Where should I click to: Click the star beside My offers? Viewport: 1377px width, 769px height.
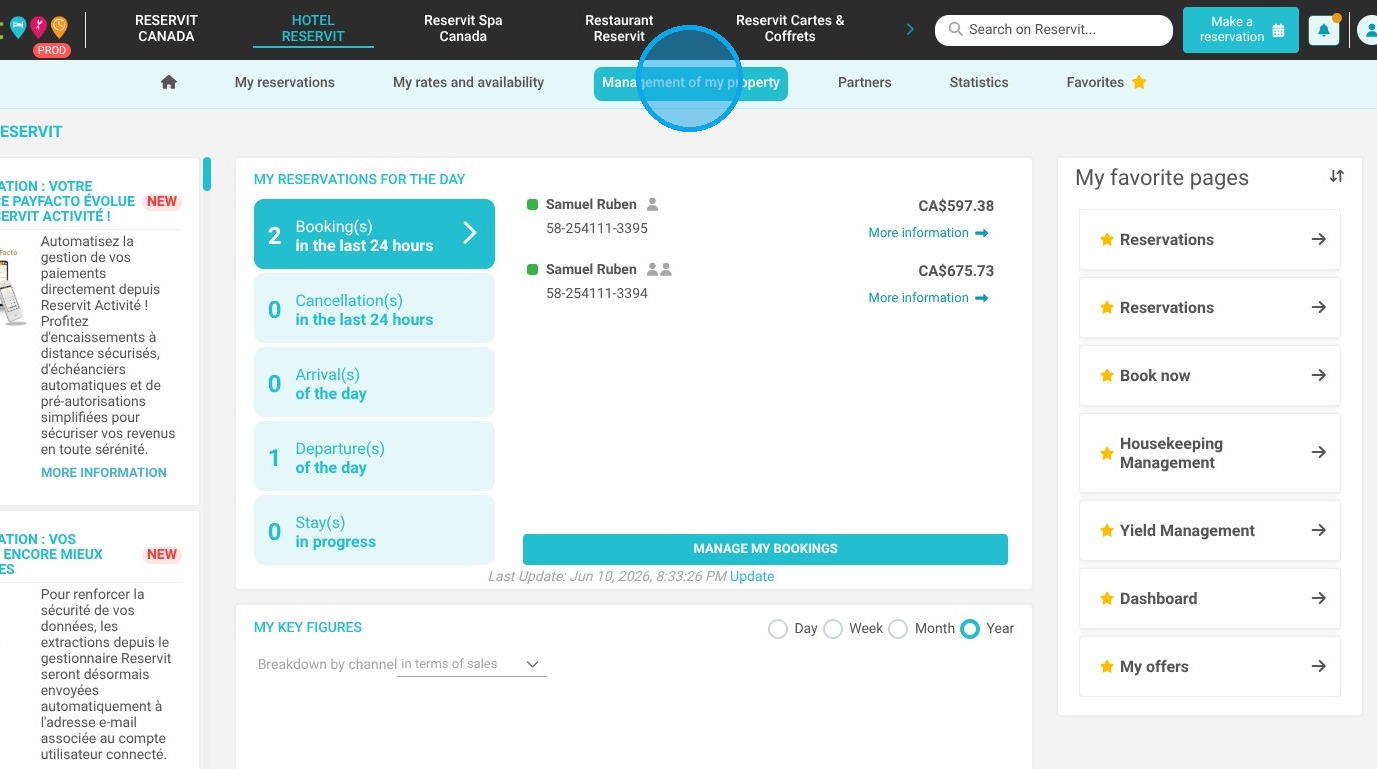click(x=1107, y=667)
